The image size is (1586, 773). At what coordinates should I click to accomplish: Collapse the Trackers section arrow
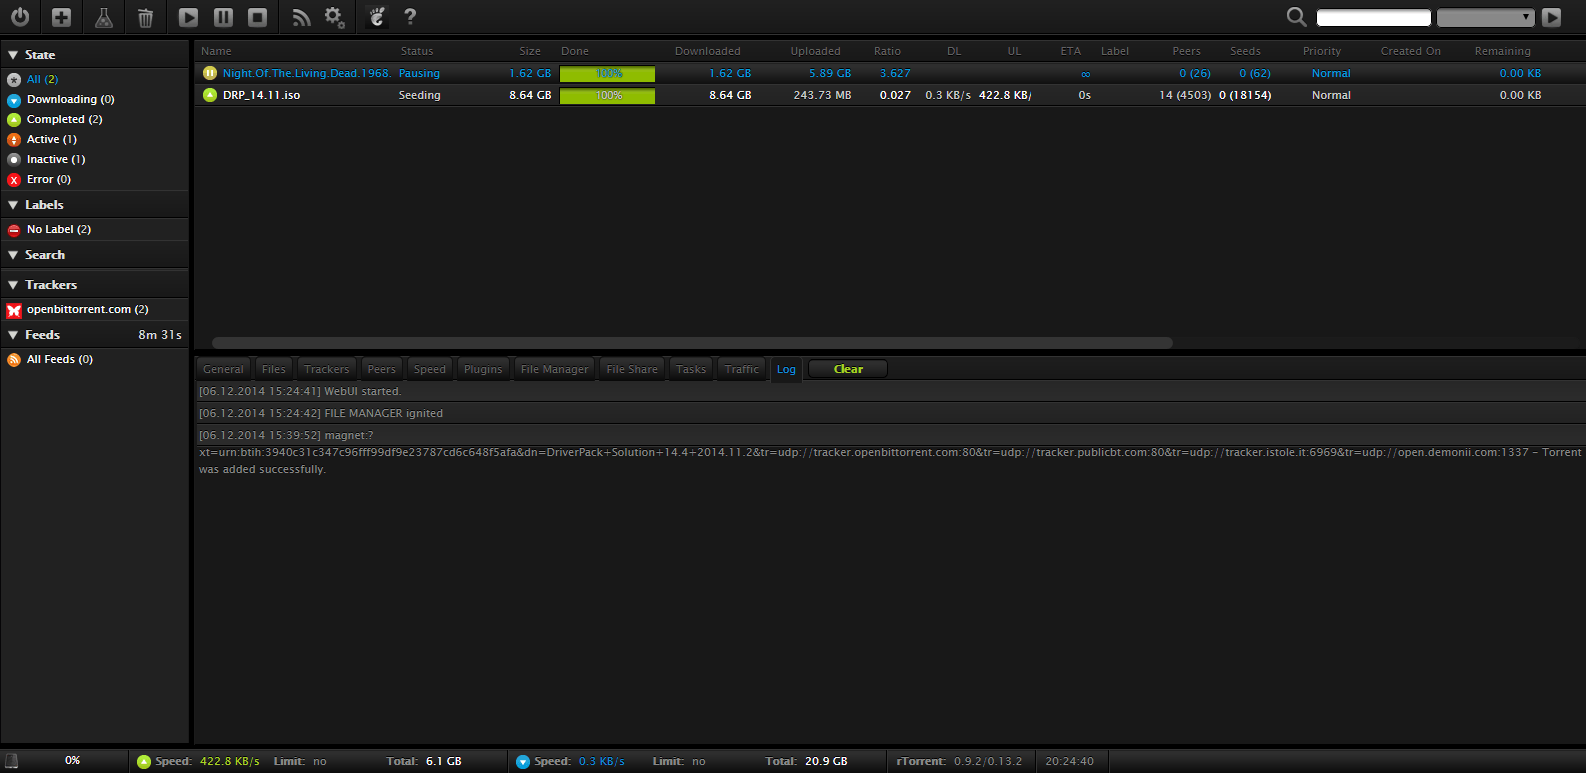(13, 285)
